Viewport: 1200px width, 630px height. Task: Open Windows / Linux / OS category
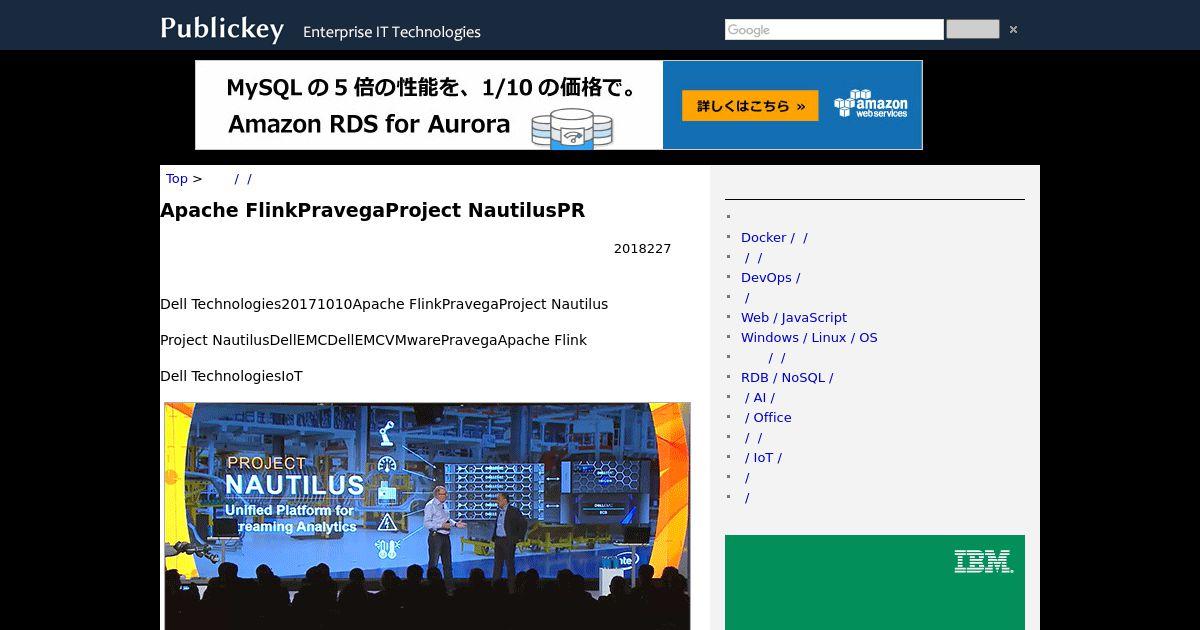809,338
